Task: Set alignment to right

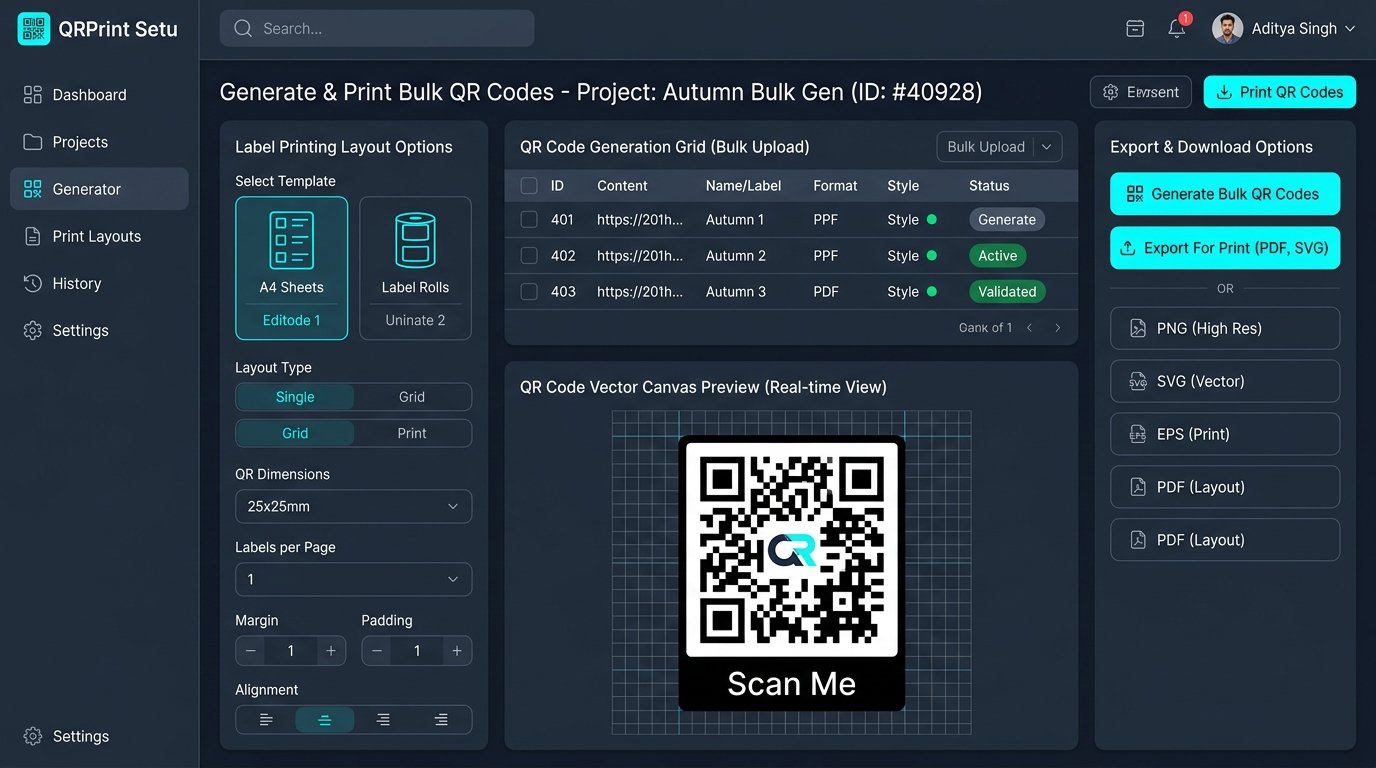Action: click(x=383, y=720)
